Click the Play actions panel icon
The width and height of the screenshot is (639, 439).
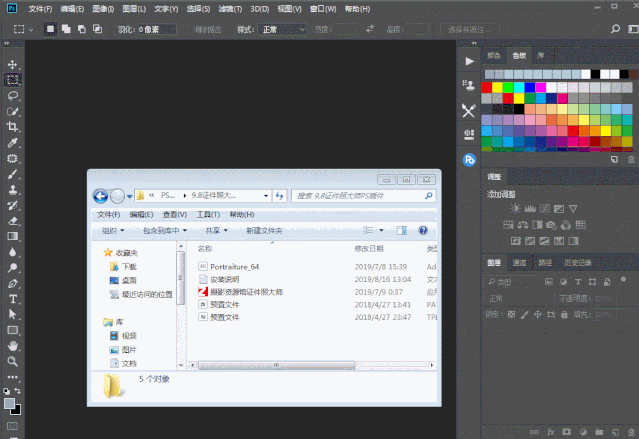point(469,62)
